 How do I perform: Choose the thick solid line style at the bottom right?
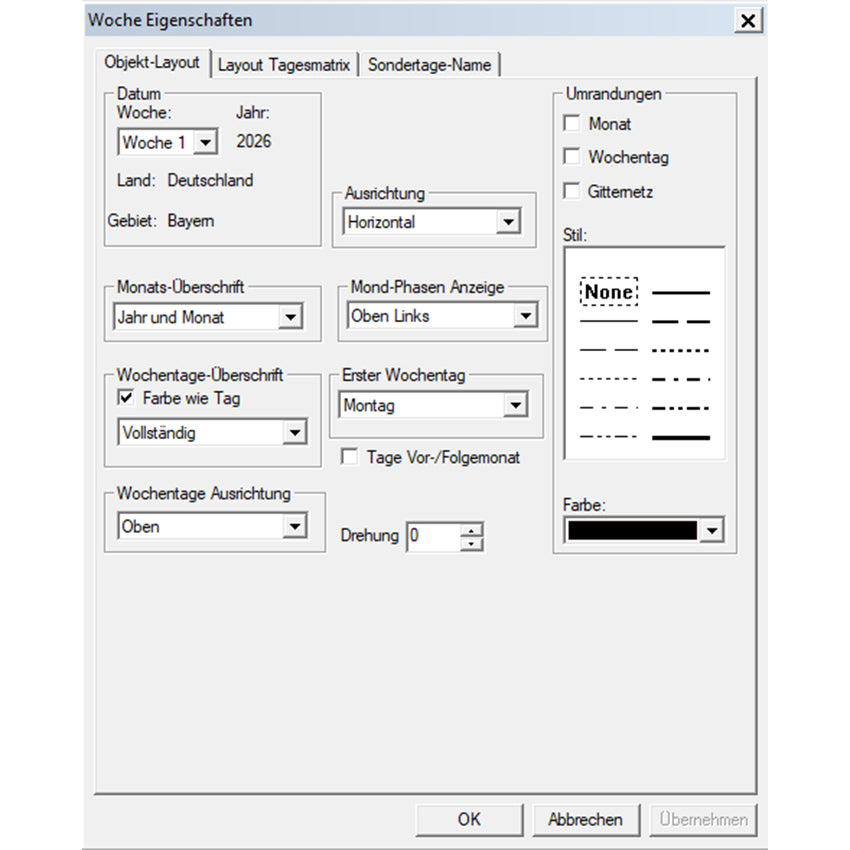click(680, 437)
